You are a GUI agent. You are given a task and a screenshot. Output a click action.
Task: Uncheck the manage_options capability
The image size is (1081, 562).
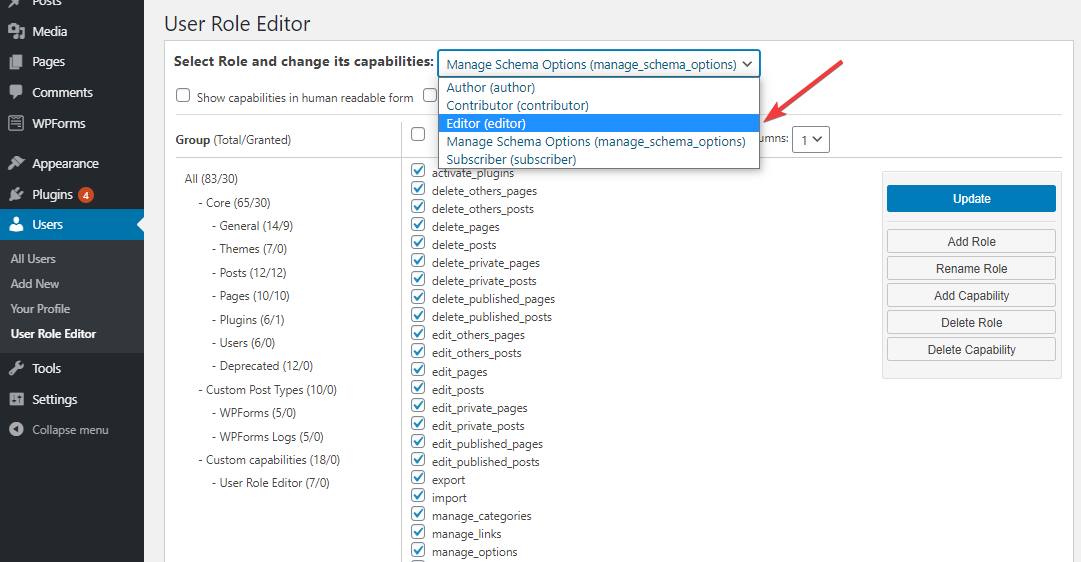click(x=418, y=550)
